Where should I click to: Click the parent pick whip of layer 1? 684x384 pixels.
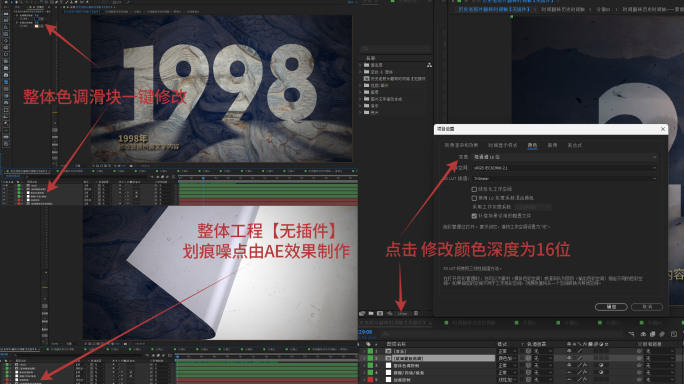tap(639, 351)
